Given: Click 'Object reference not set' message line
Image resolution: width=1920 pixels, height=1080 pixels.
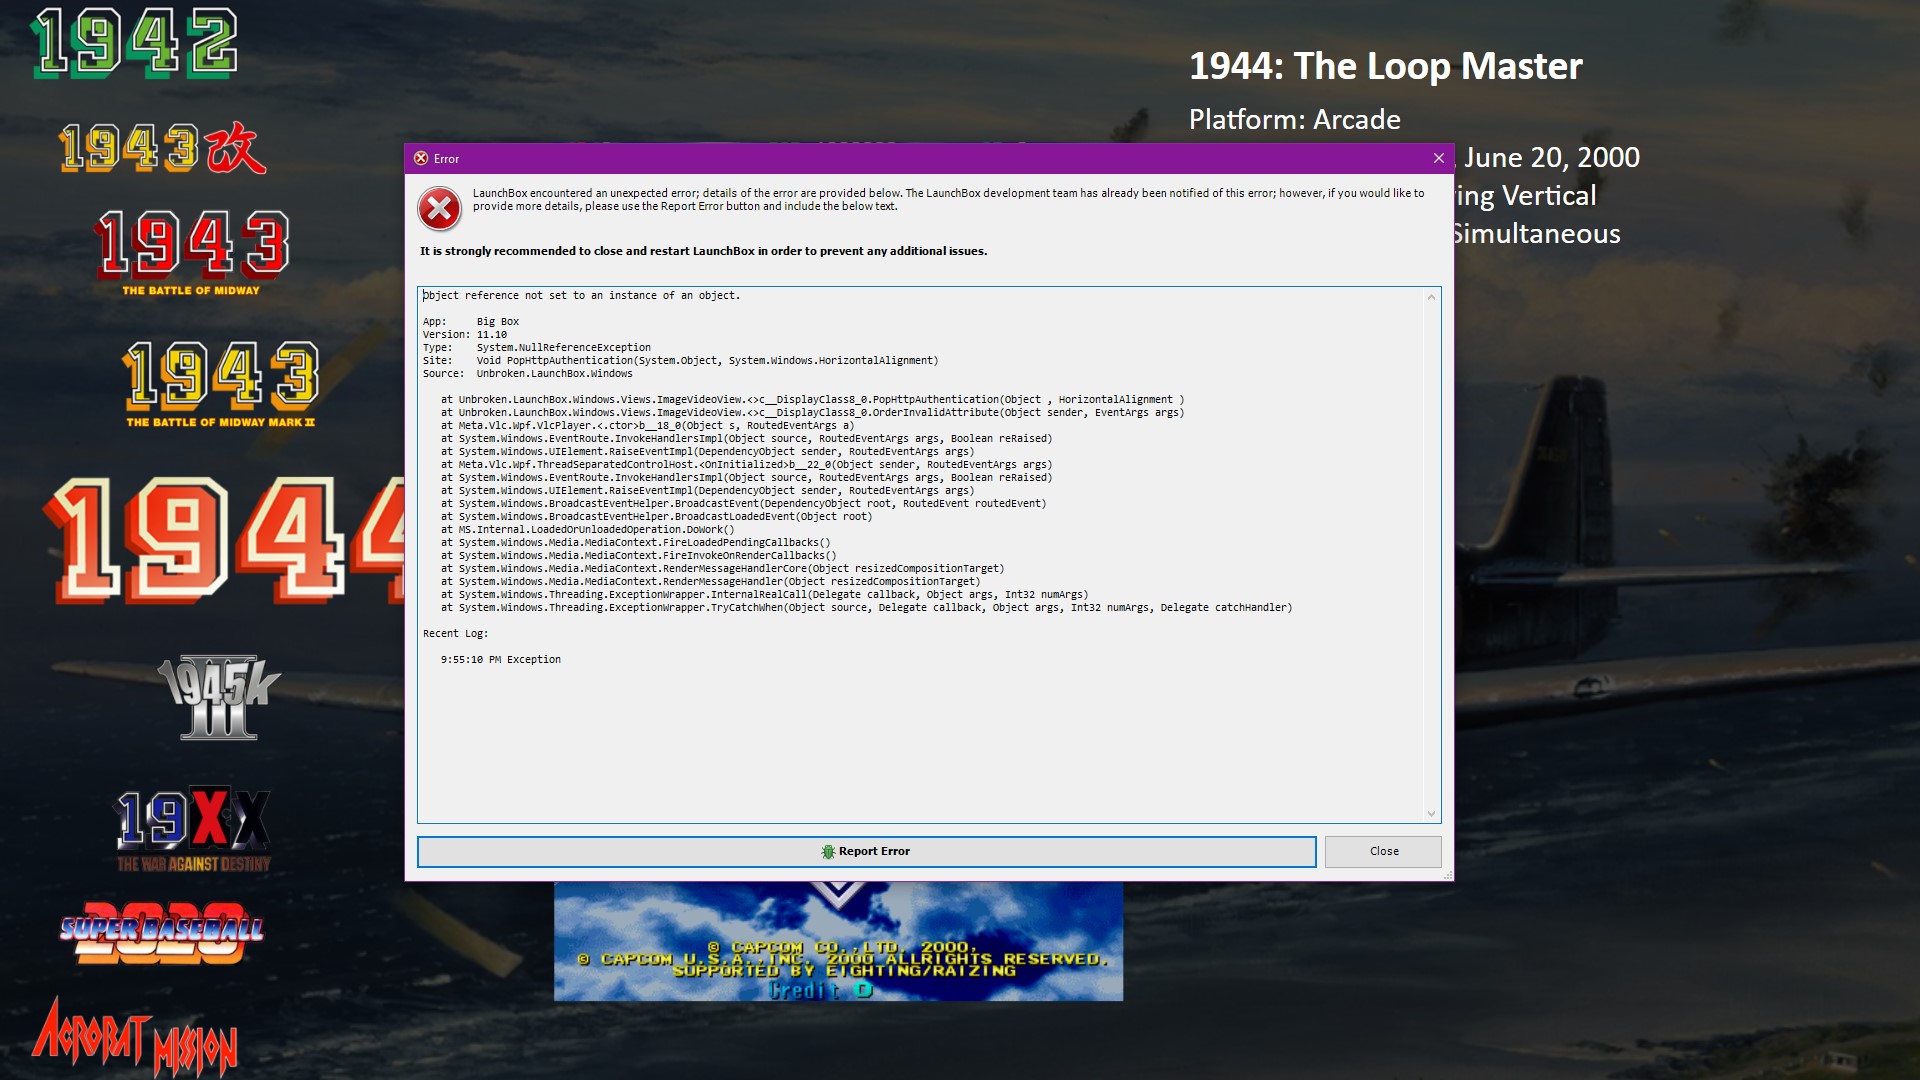Looking at the screenshot, I should [581, 295].
